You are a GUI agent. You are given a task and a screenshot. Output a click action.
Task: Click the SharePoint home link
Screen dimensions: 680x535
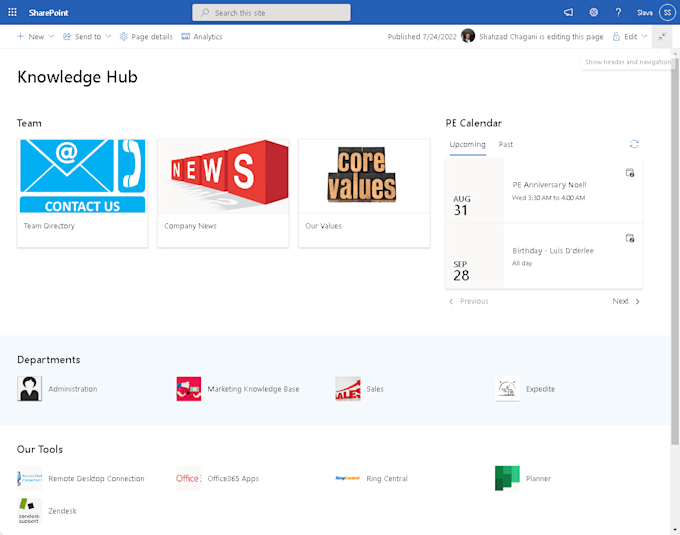coord(48,13)
